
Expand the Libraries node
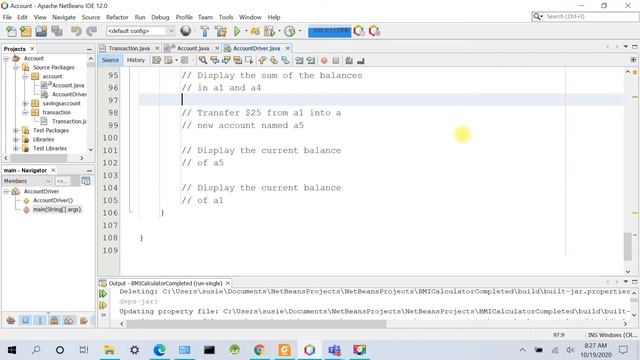coord(16,139)
